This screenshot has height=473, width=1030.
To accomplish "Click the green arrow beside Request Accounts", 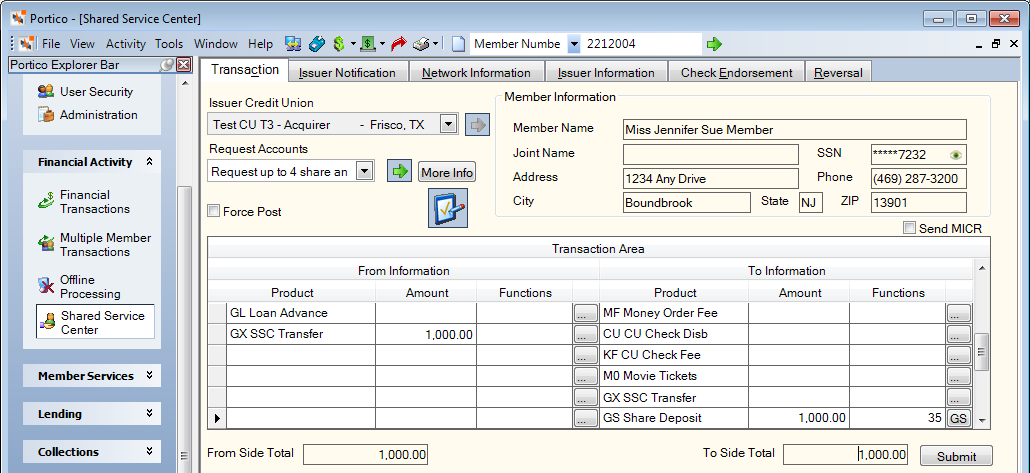I will click(399, 172).
